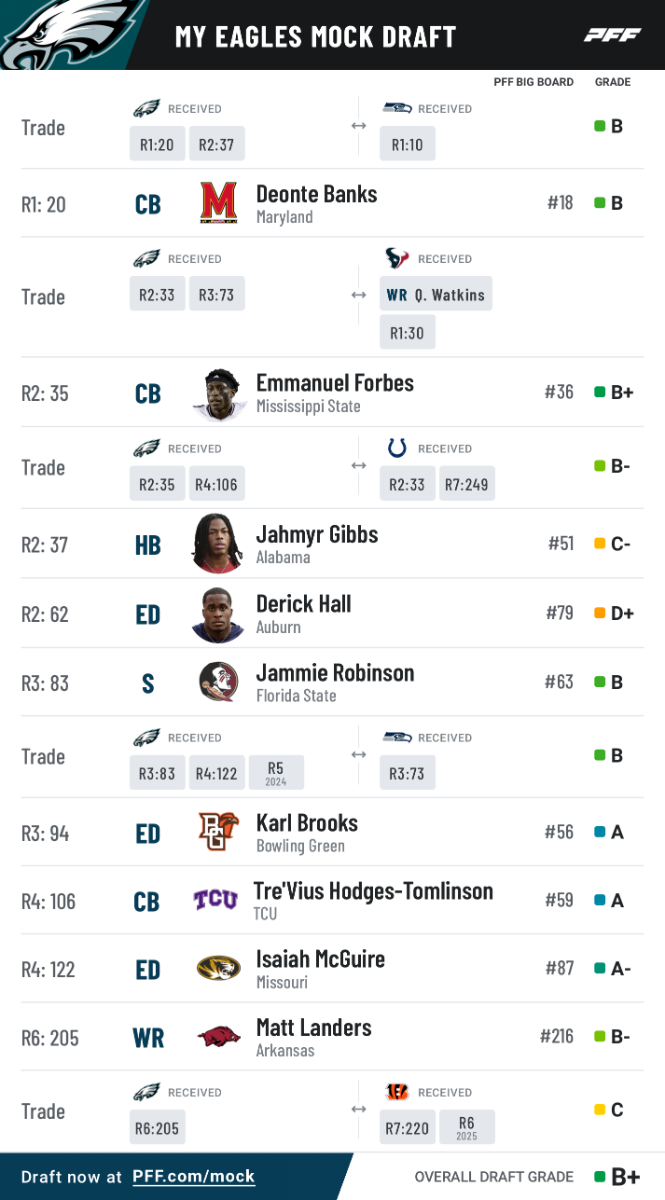Screen dimensions: 665x1200
Task: Click the TCU logo beside Tre'Vius Hodges-Tomlinson
Action: pos(216,900)
